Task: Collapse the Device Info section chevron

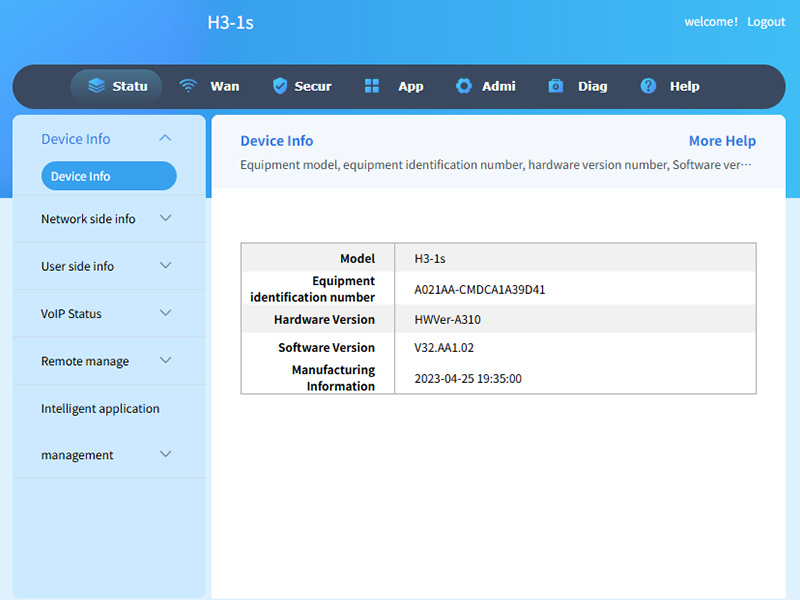Action: tap(165, 138)
